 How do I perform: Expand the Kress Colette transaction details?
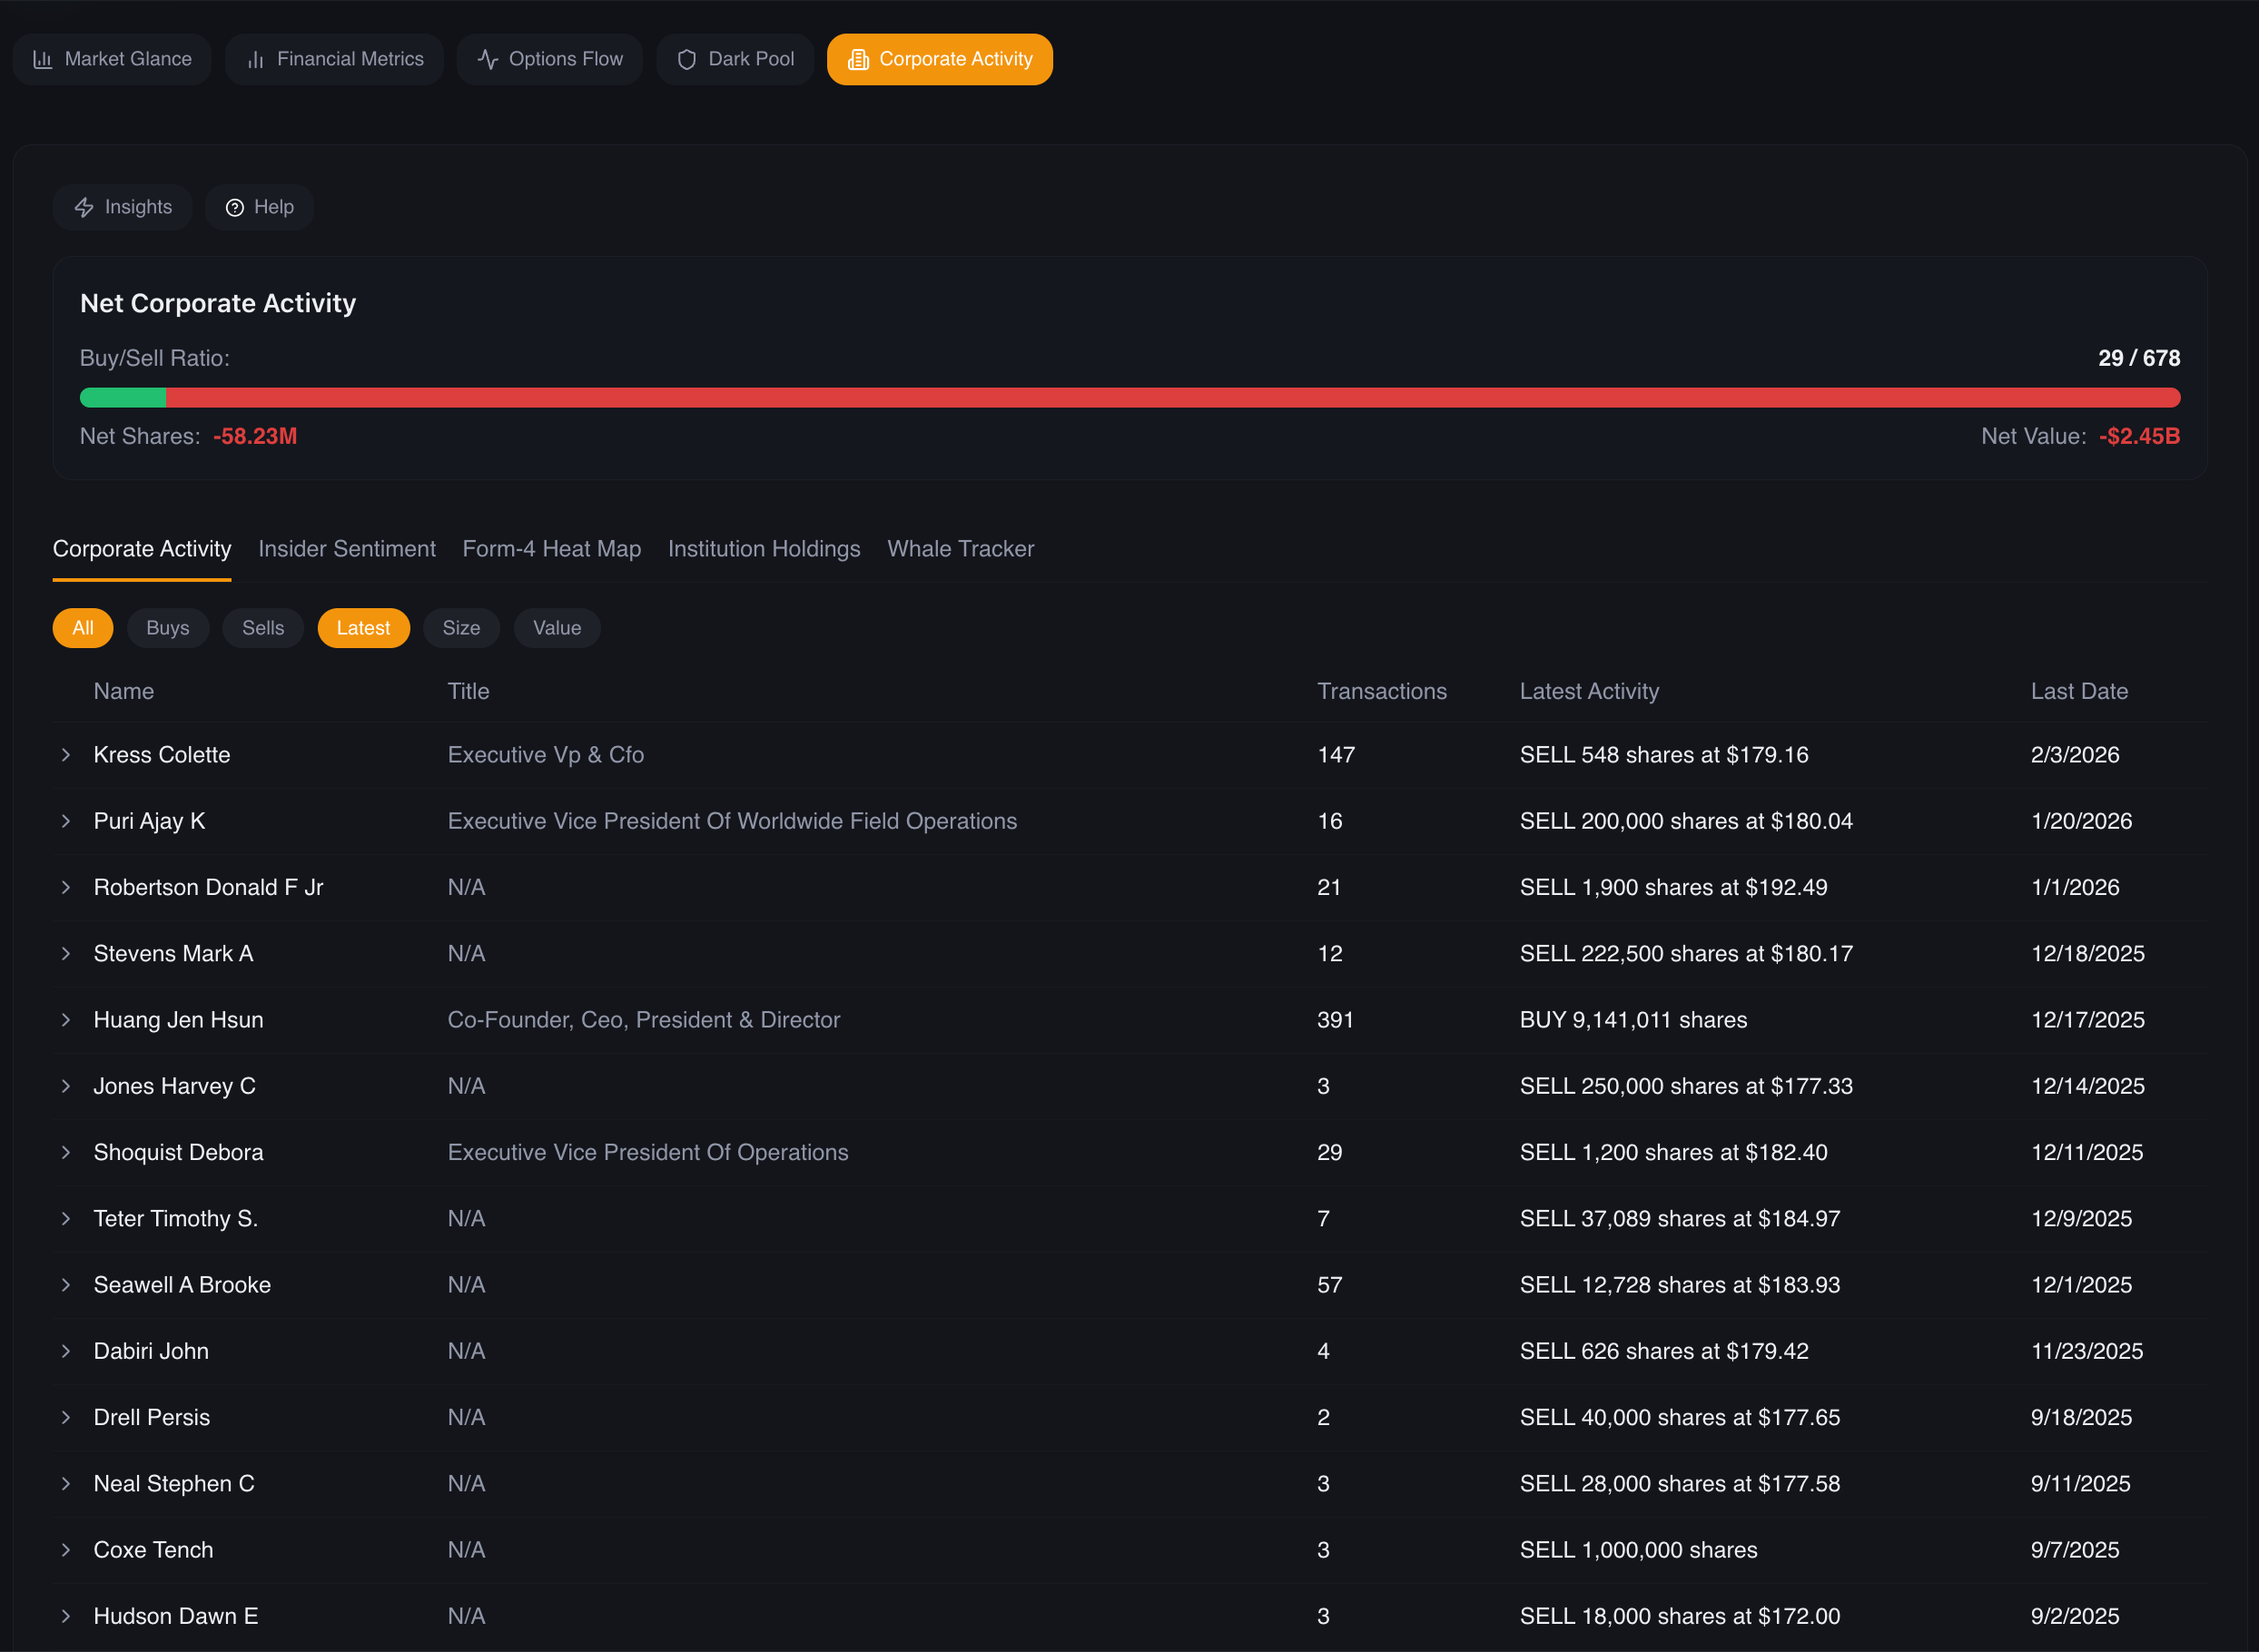pyautogui.click(x=66, y=755)
